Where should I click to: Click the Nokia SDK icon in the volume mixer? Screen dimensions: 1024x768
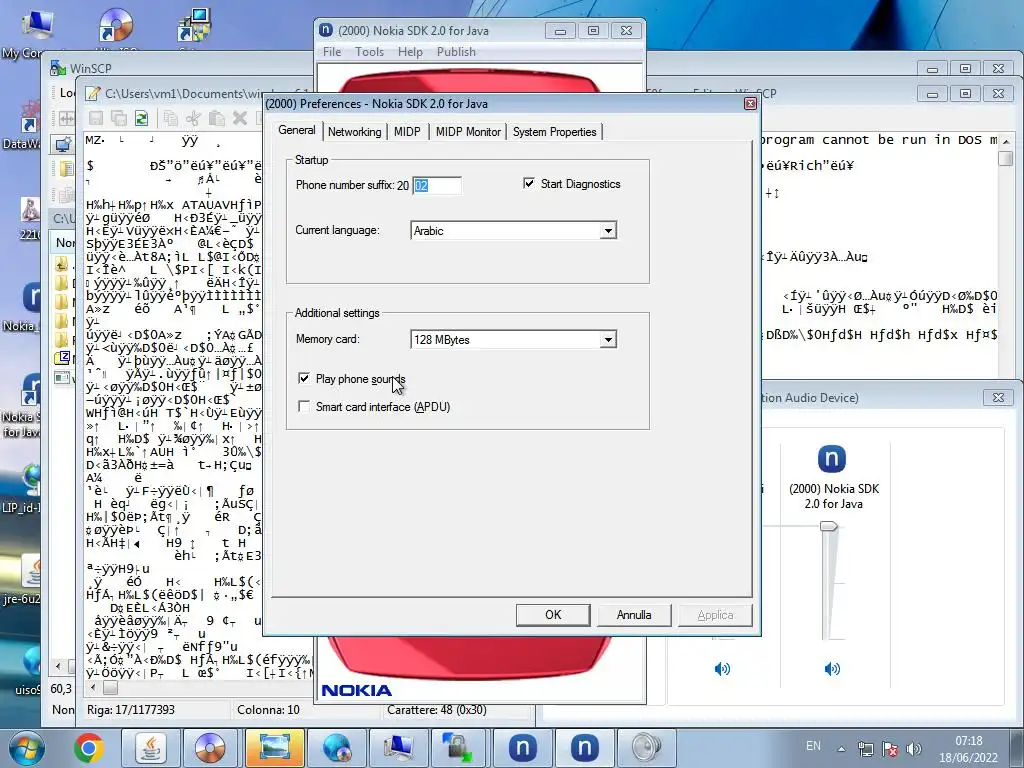tap(831, 458)
